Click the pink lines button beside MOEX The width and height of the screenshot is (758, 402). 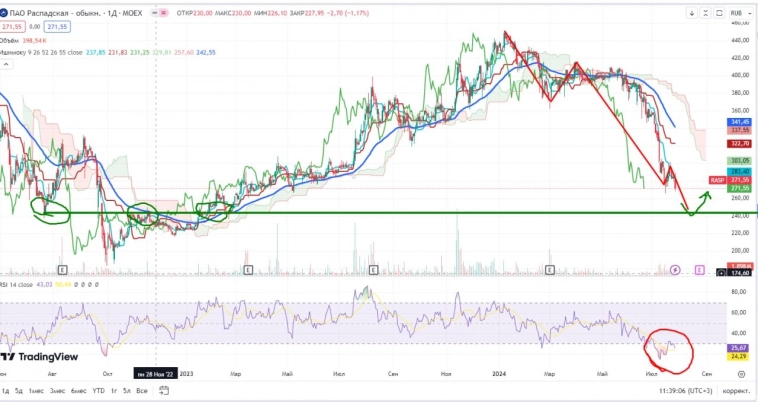164,13
